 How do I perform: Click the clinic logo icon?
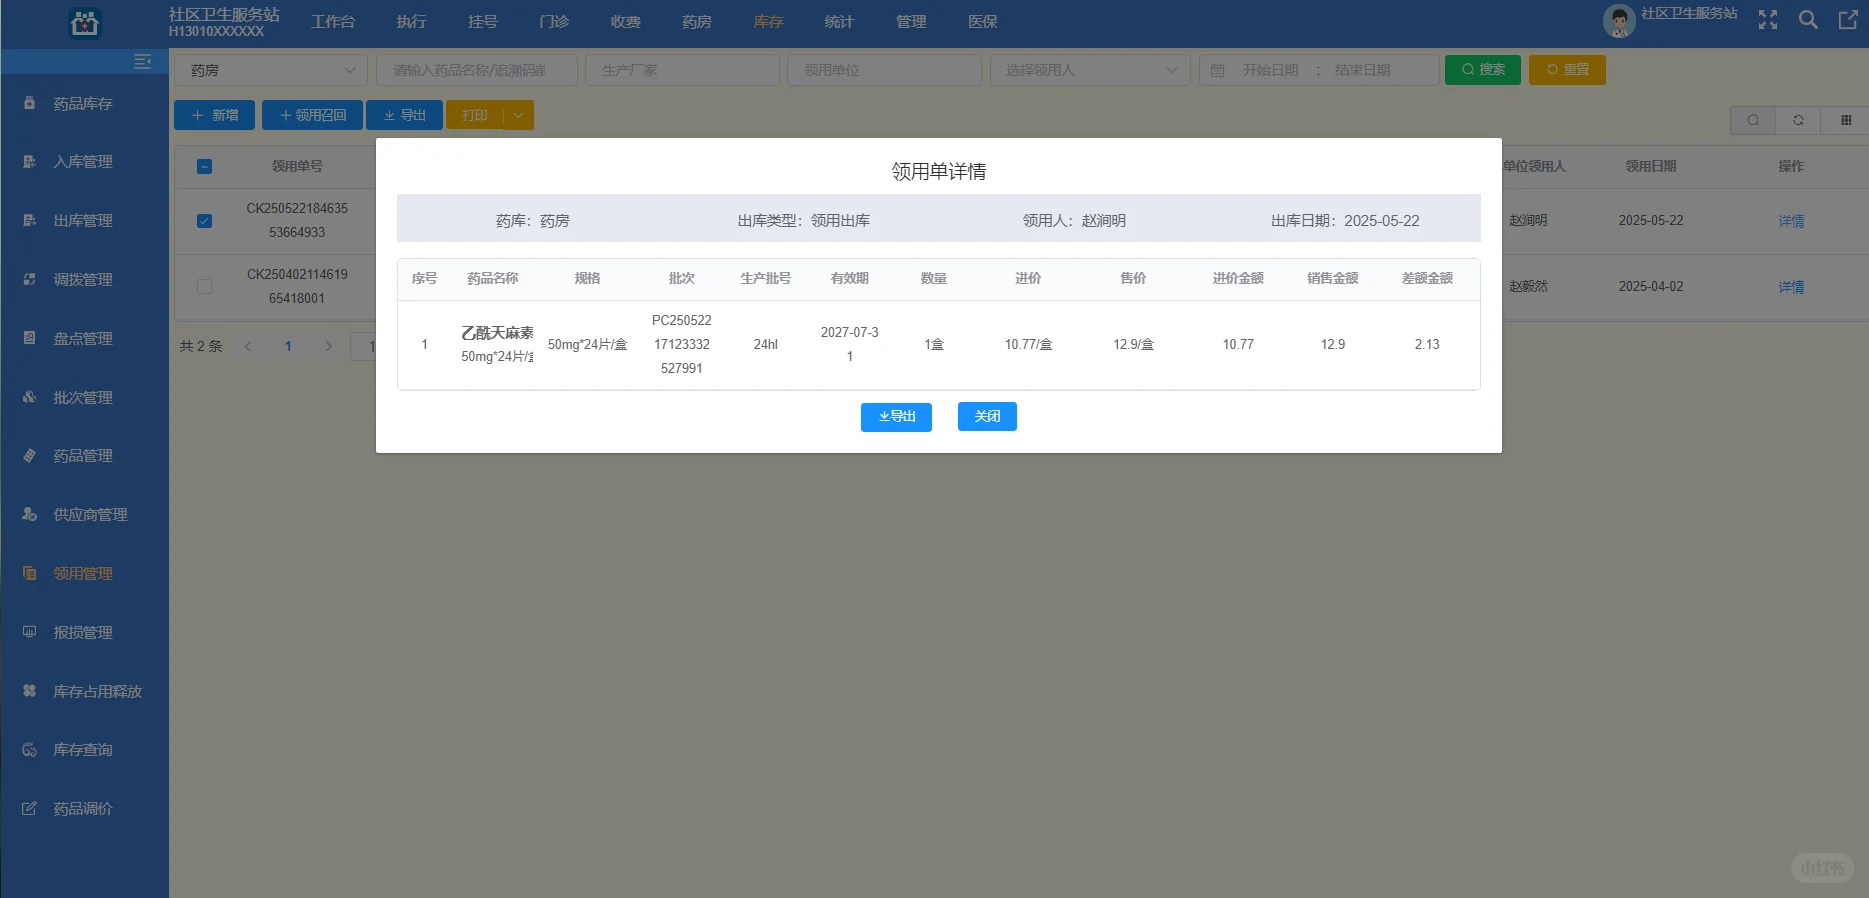(85, 22)
